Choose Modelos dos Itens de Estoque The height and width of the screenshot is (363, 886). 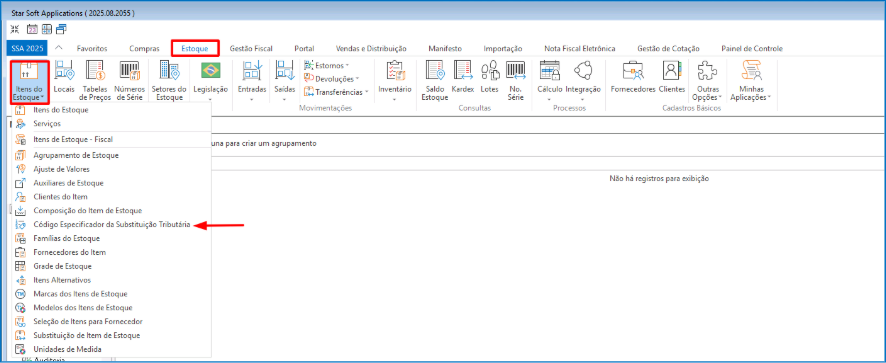tap(112, 308)
